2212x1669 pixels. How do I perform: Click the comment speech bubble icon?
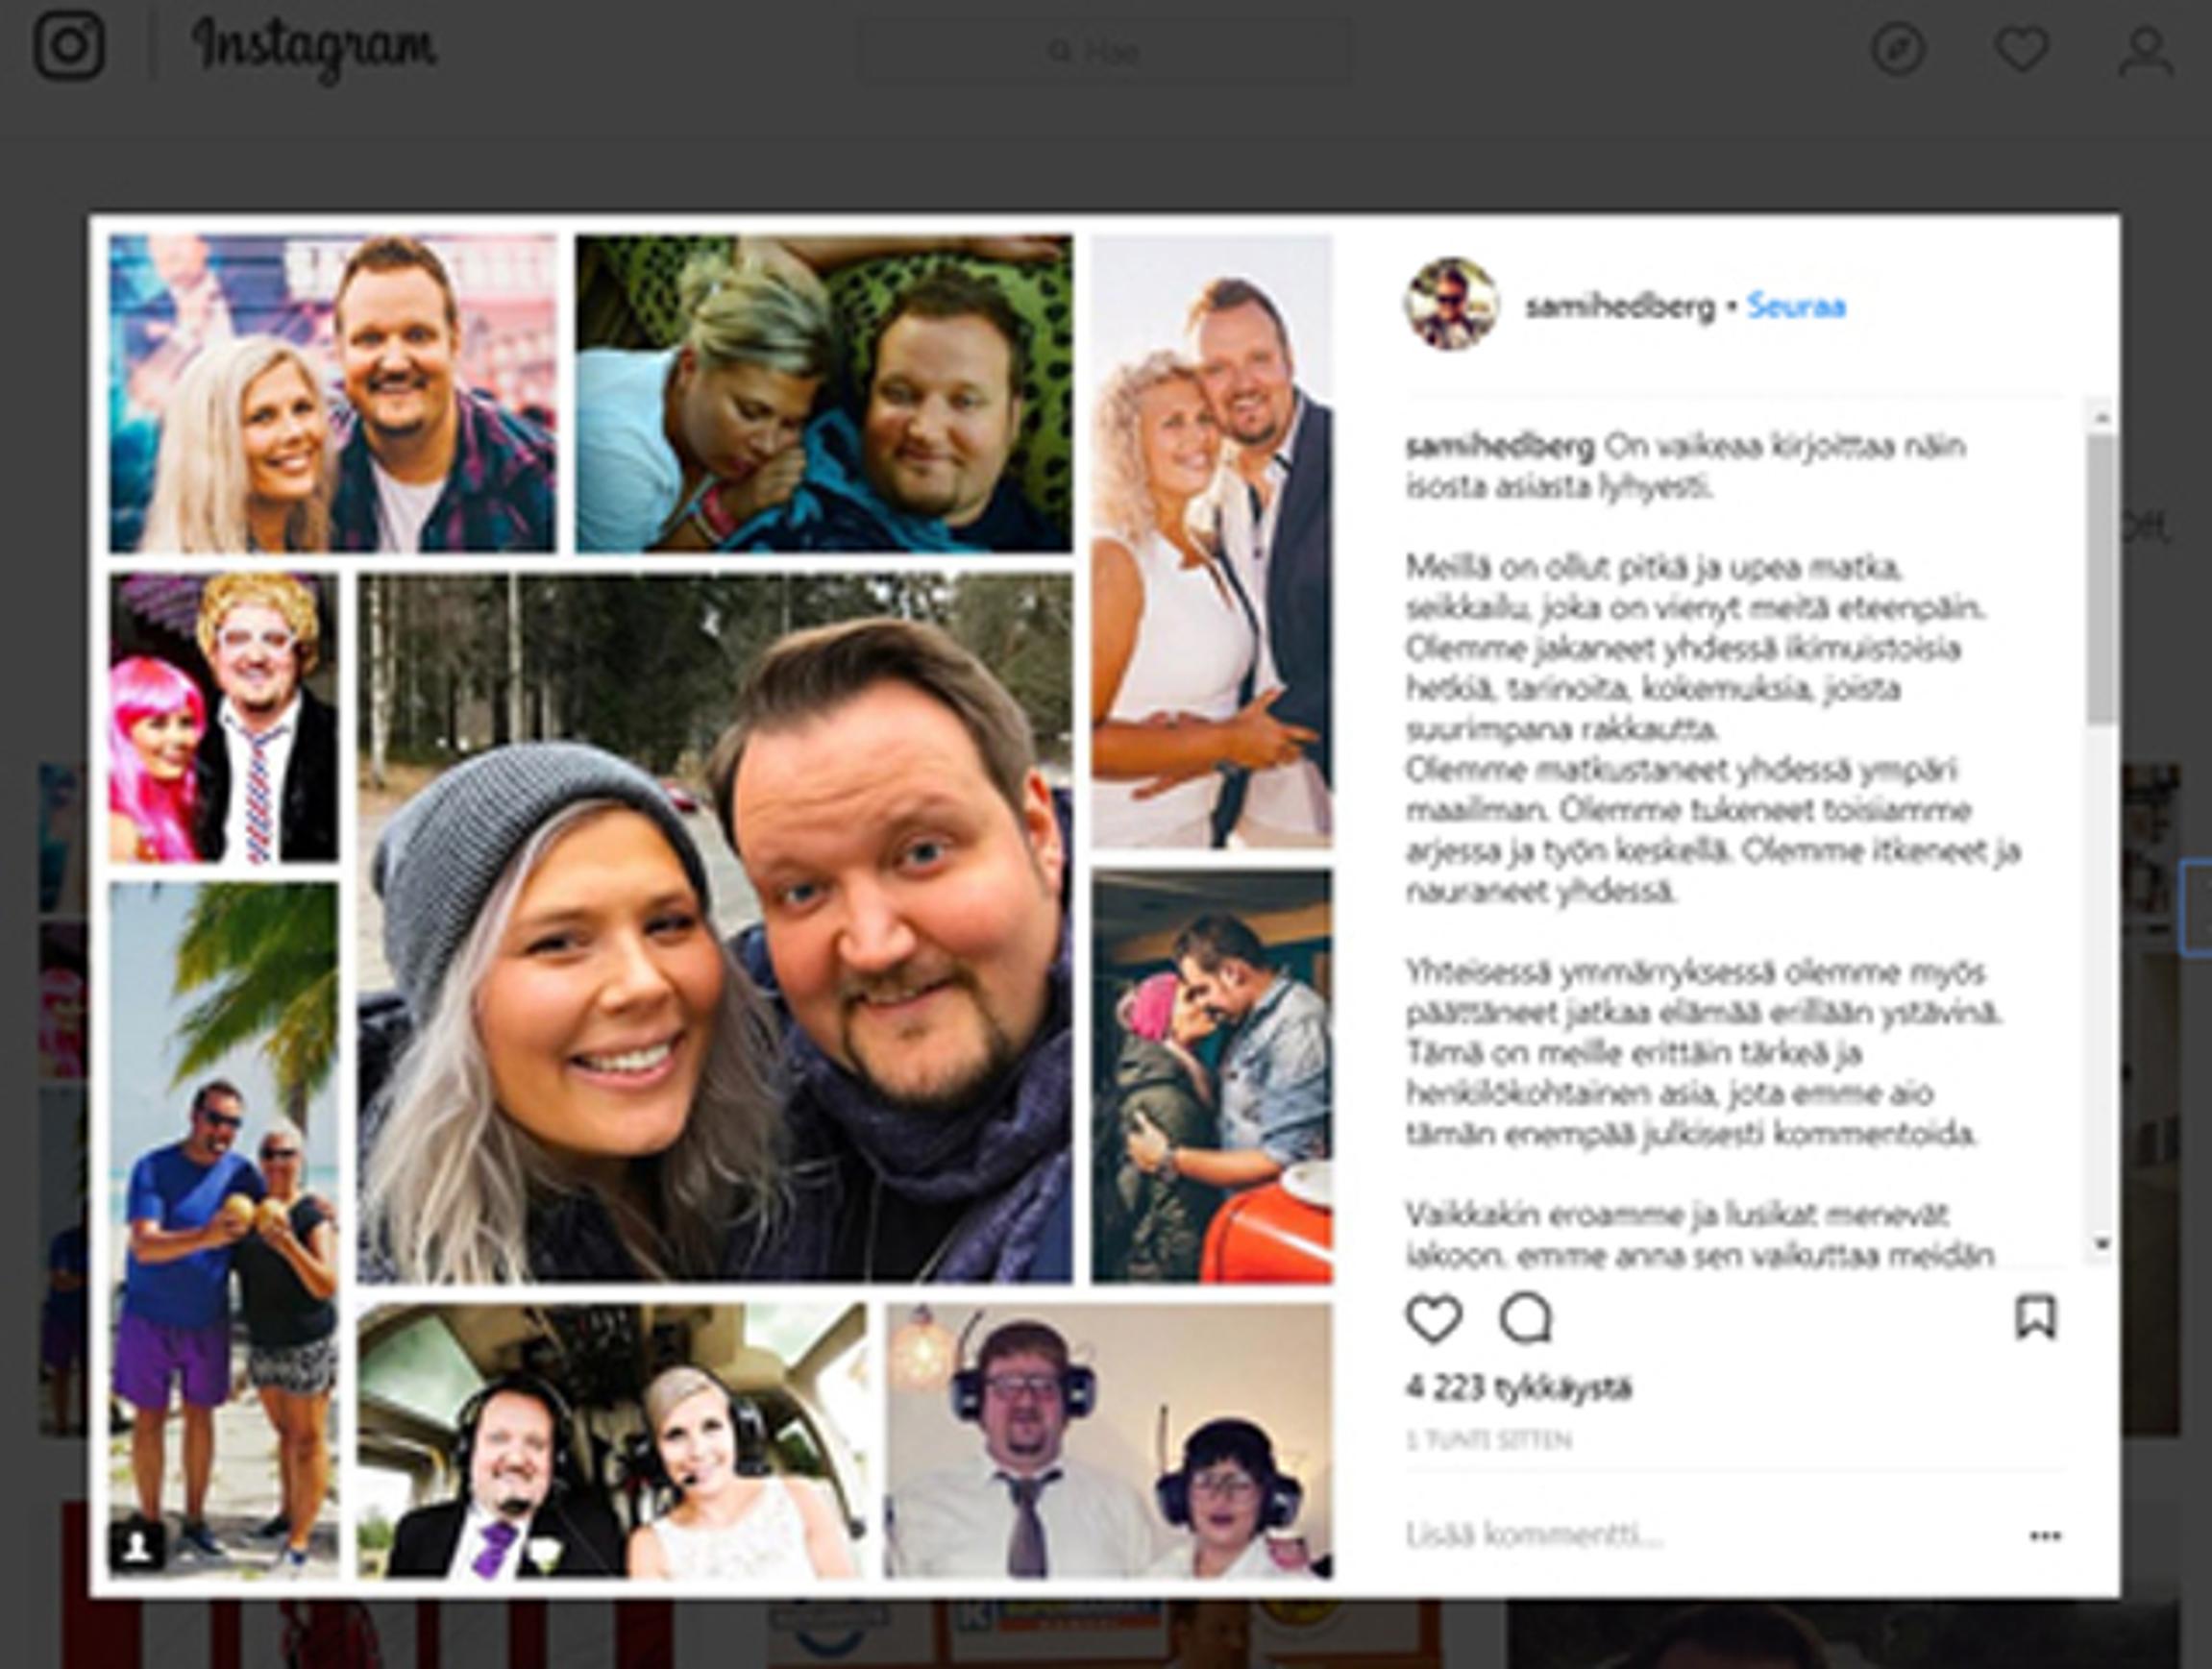point(1526,1318)
